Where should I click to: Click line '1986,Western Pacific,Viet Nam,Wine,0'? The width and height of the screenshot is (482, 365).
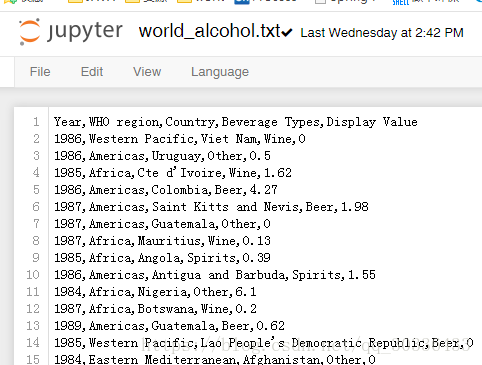(180, 139)
